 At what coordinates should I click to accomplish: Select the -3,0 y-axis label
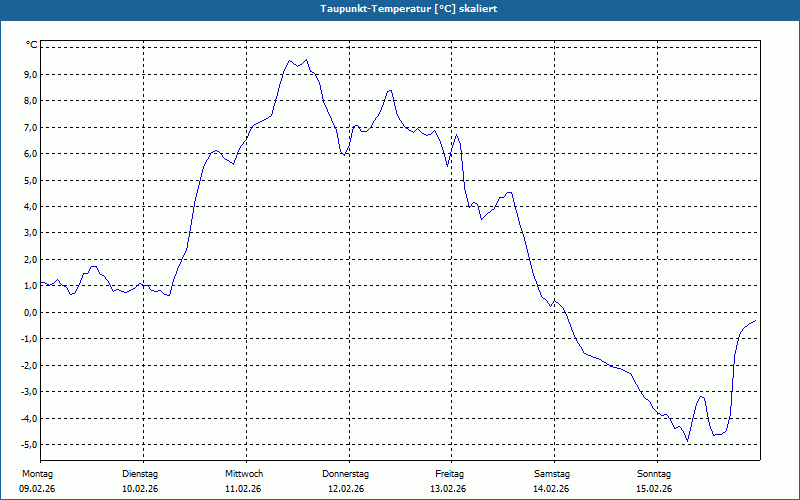(x=30, y=392)
